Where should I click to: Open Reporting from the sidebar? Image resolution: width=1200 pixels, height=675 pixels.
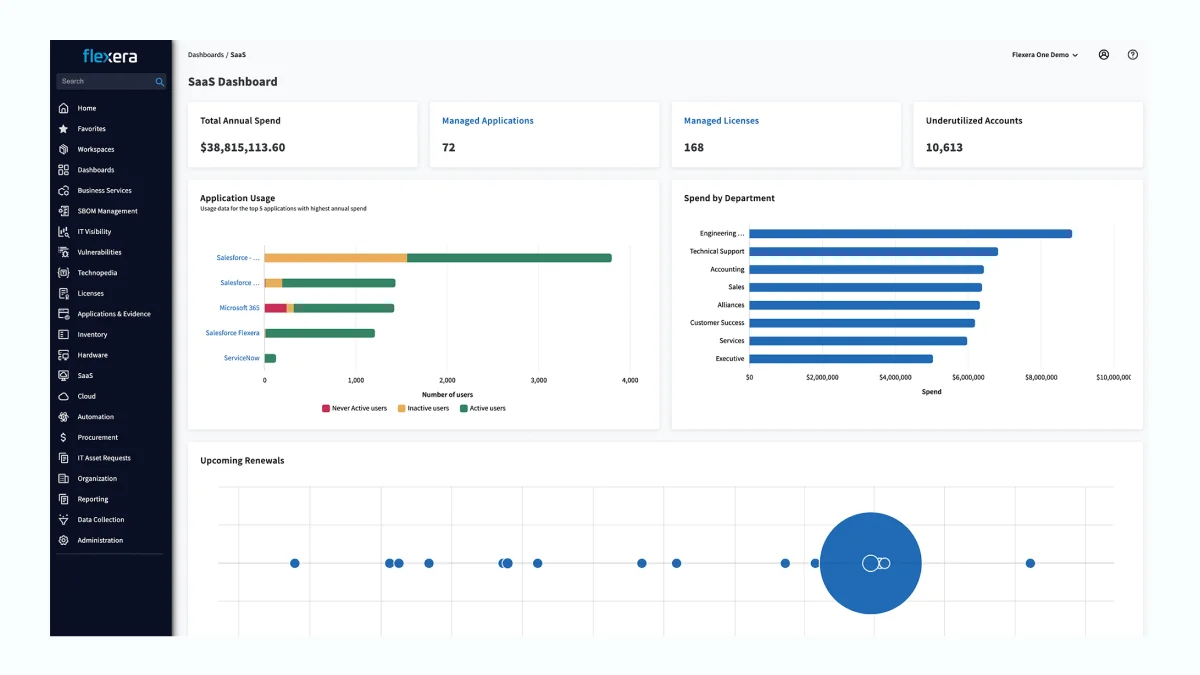pyautogui.click(x=93, y=499)
